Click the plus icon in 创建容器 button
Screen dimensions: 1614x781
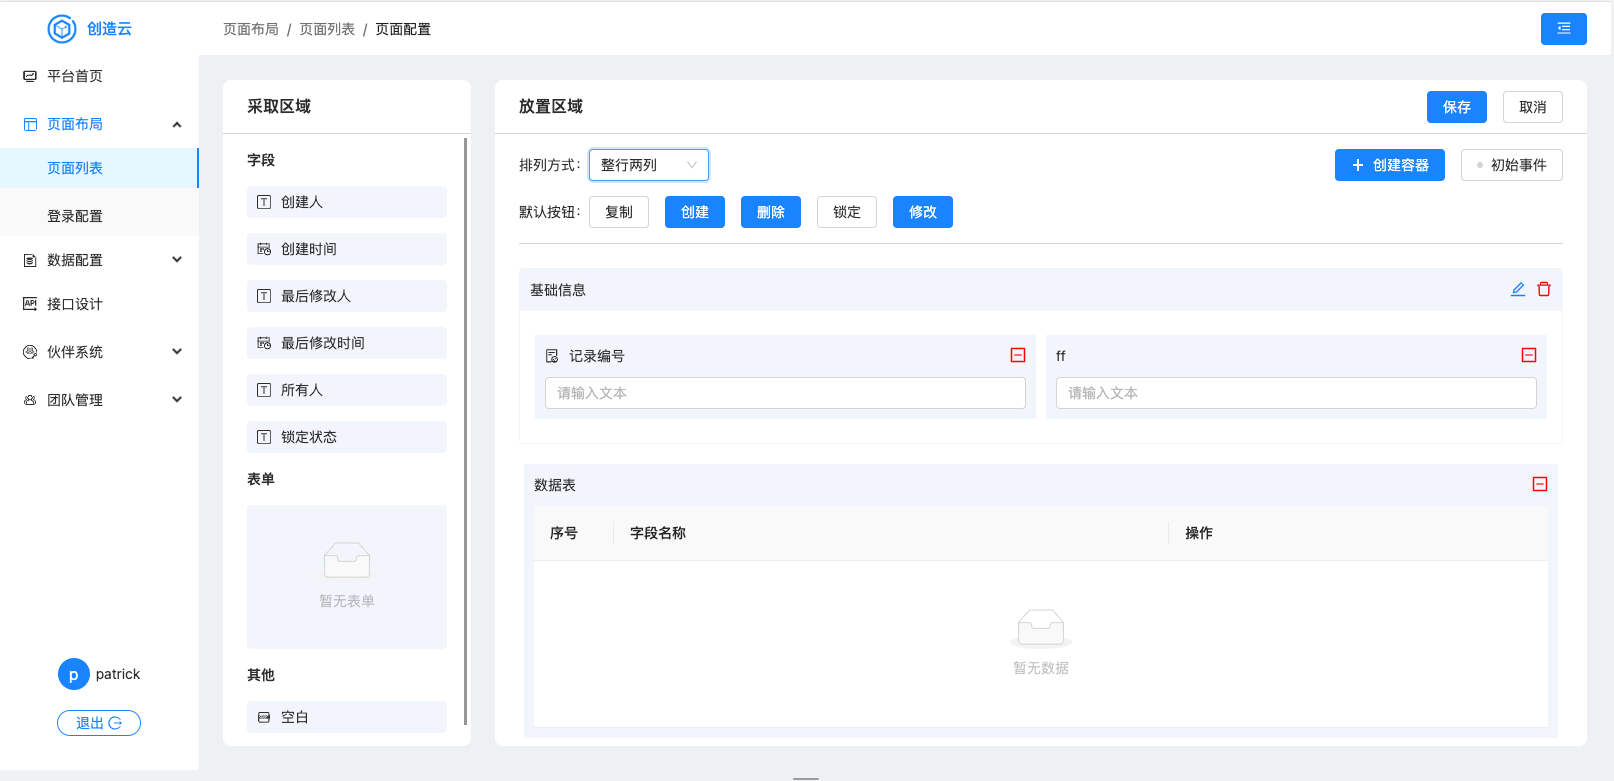[1358, 165]
